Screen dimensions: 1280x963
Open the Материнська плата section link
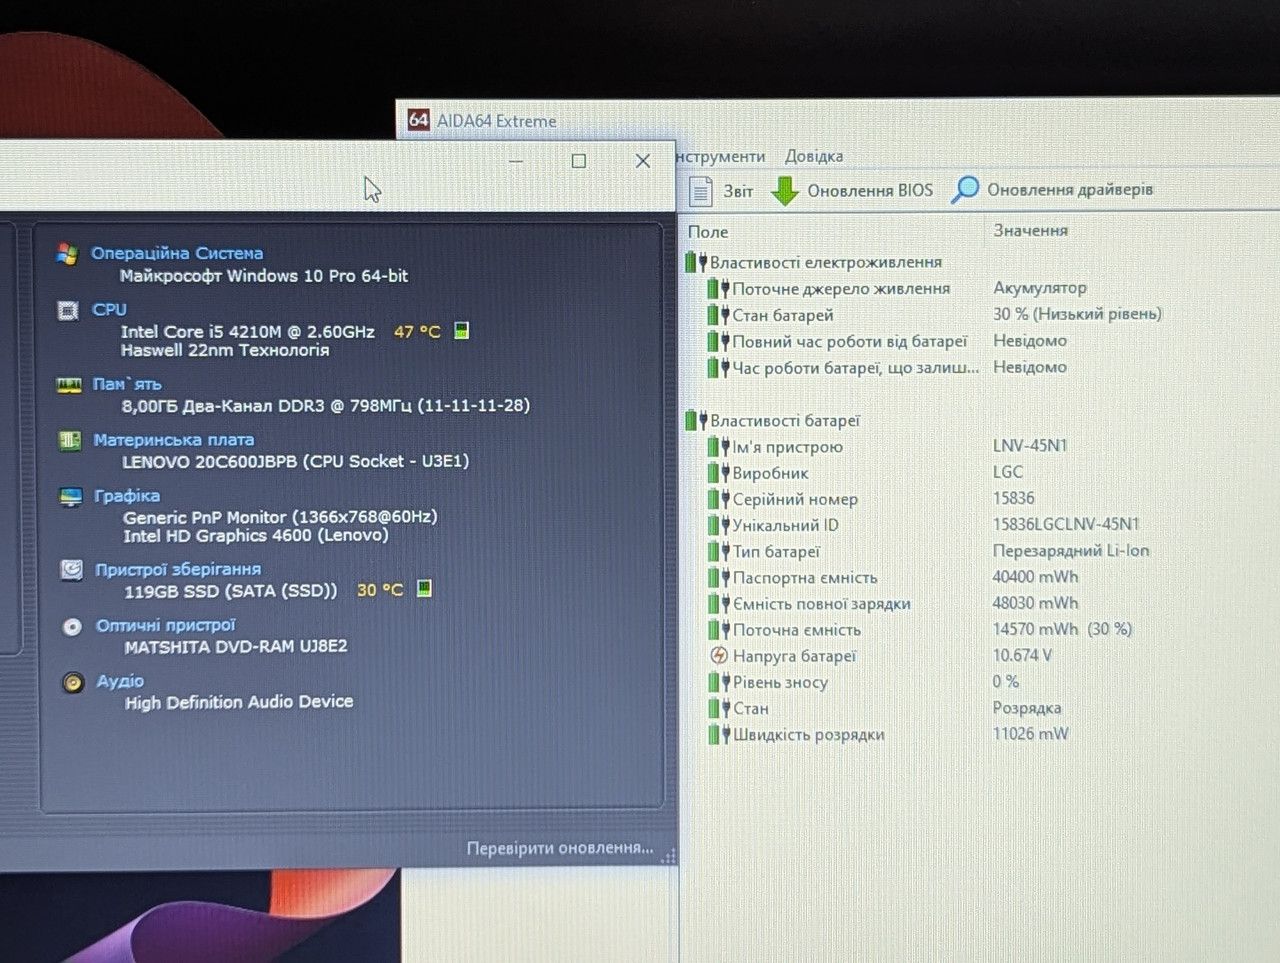(173, 439)
